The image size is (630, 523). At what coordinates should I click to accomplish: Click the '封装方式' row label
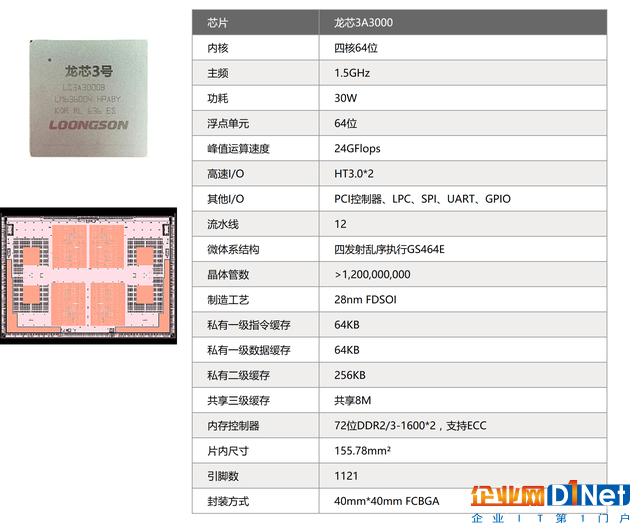228,501
